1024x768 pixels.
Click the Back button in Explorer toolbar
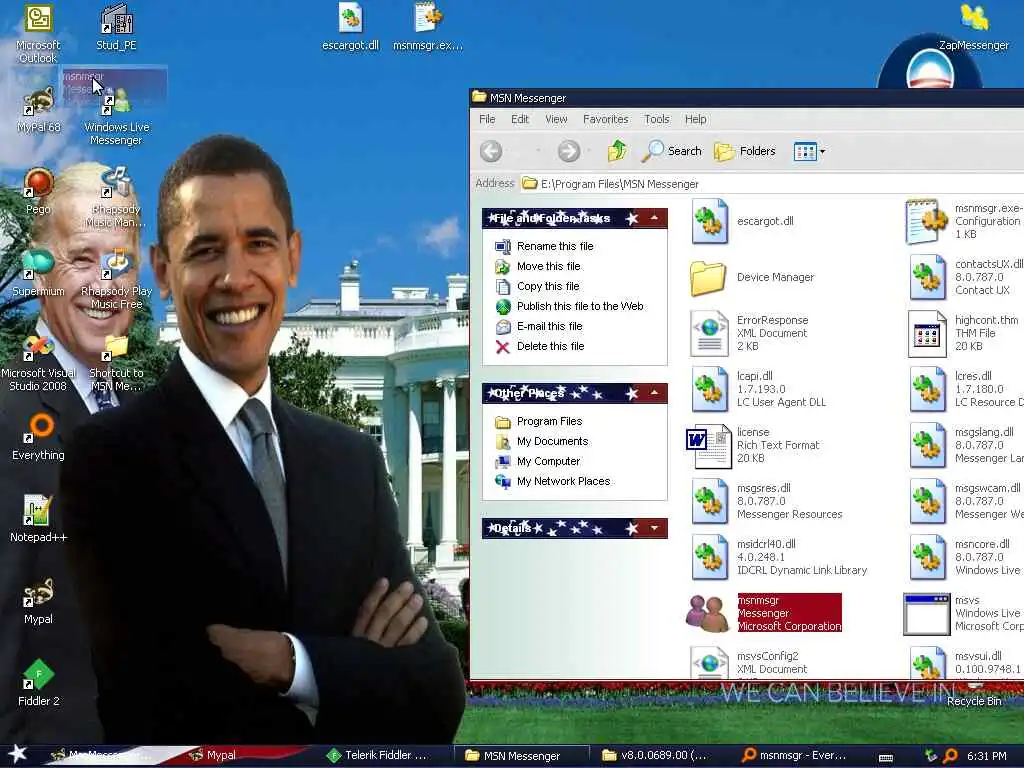point(492,152)
